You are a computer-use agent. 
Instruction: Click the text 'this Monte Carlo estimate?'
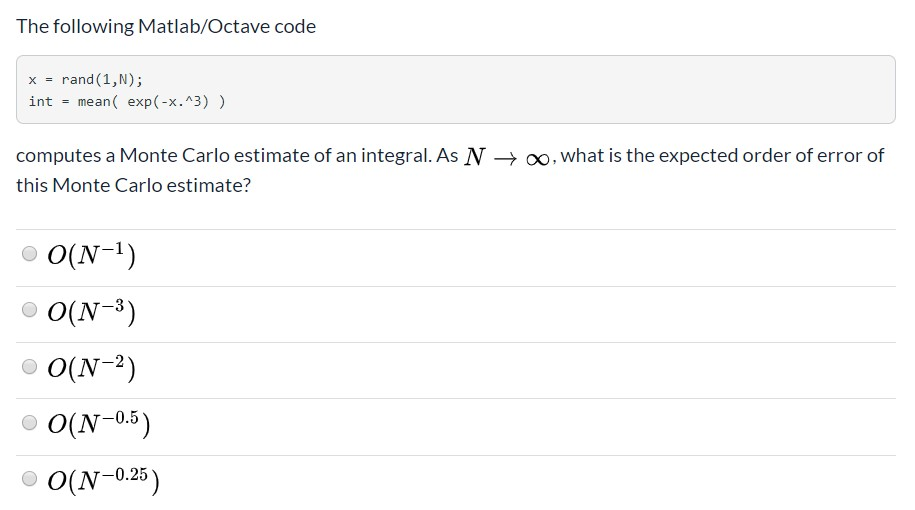(x=133, y=185)
